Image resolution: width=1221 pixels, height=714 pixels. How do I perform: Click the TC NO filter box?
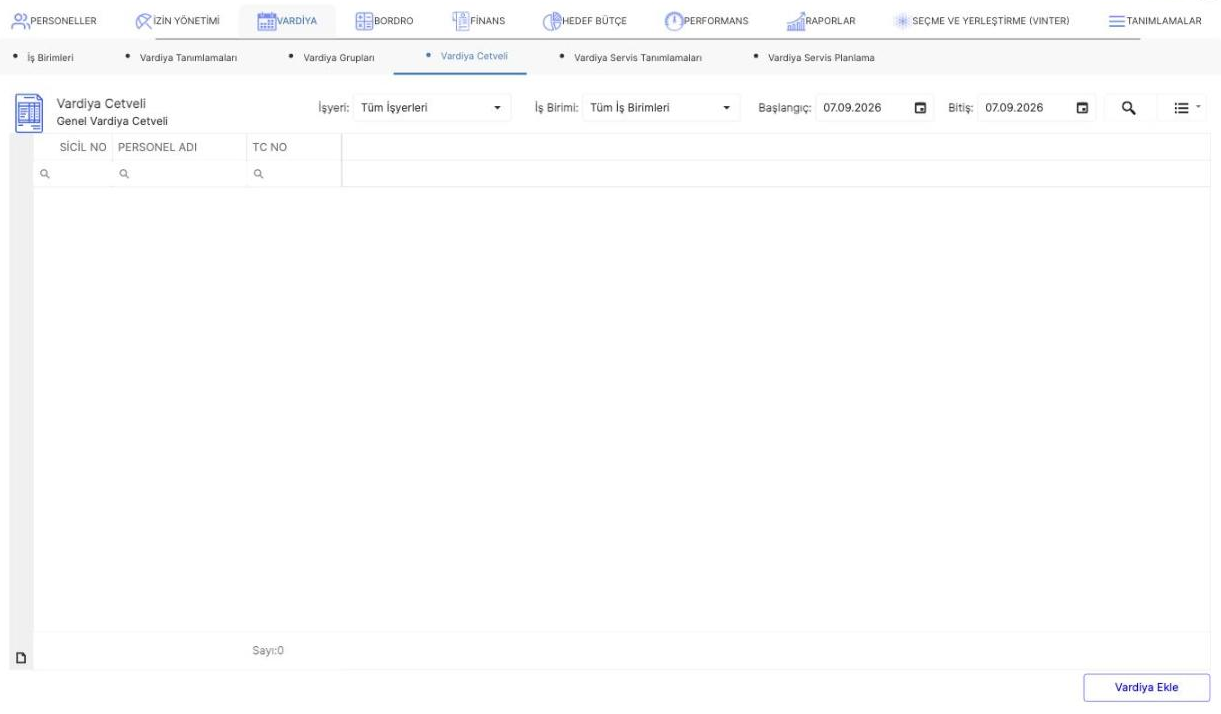pos(294,173)
